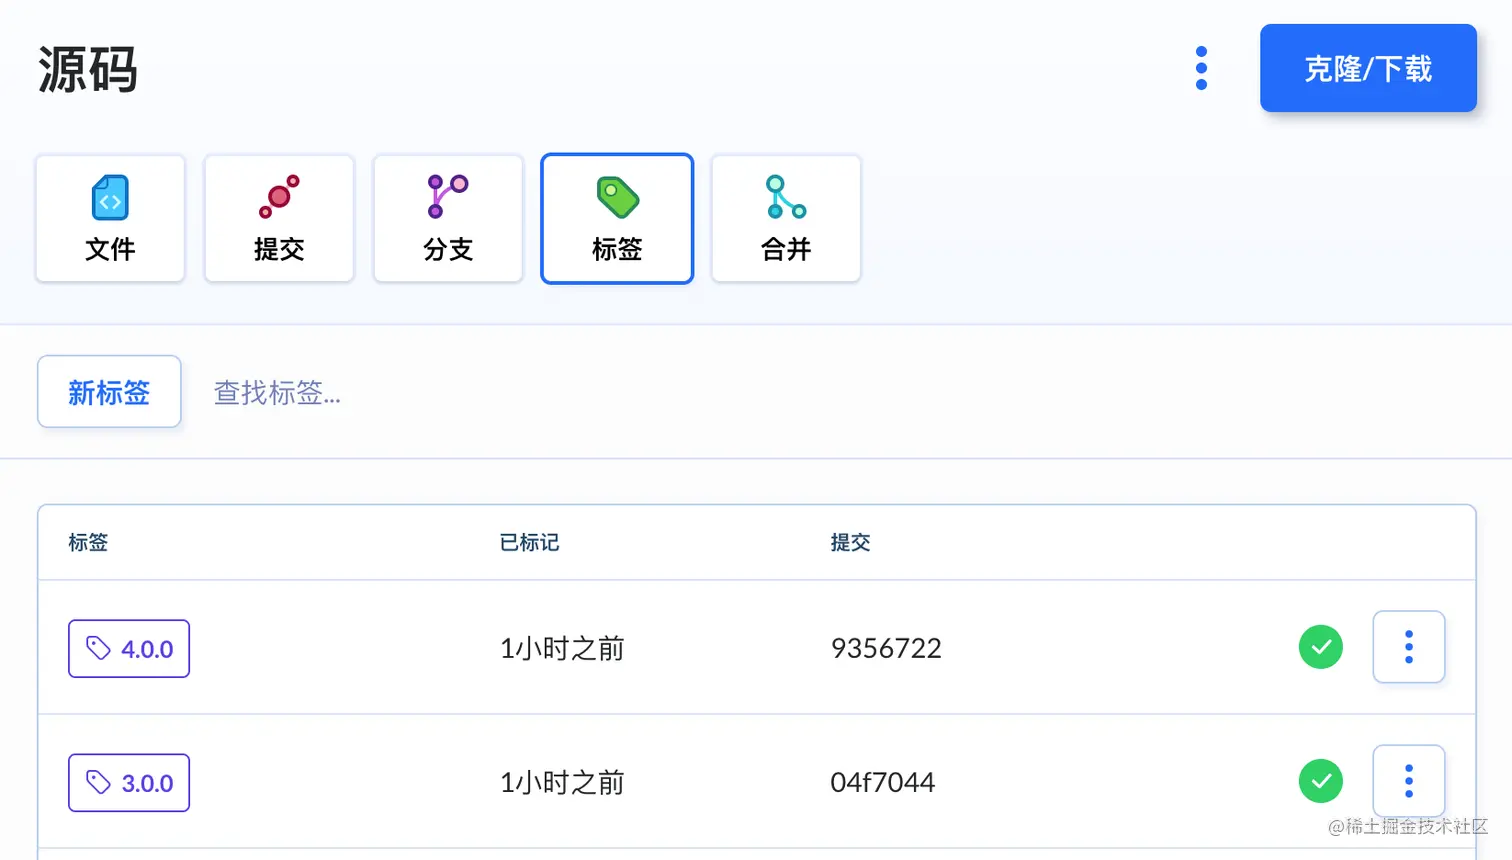Viewport: 1512px width, 860px height.
Task: Click the 克隆/下载 button
Action: click(1368, 68)
